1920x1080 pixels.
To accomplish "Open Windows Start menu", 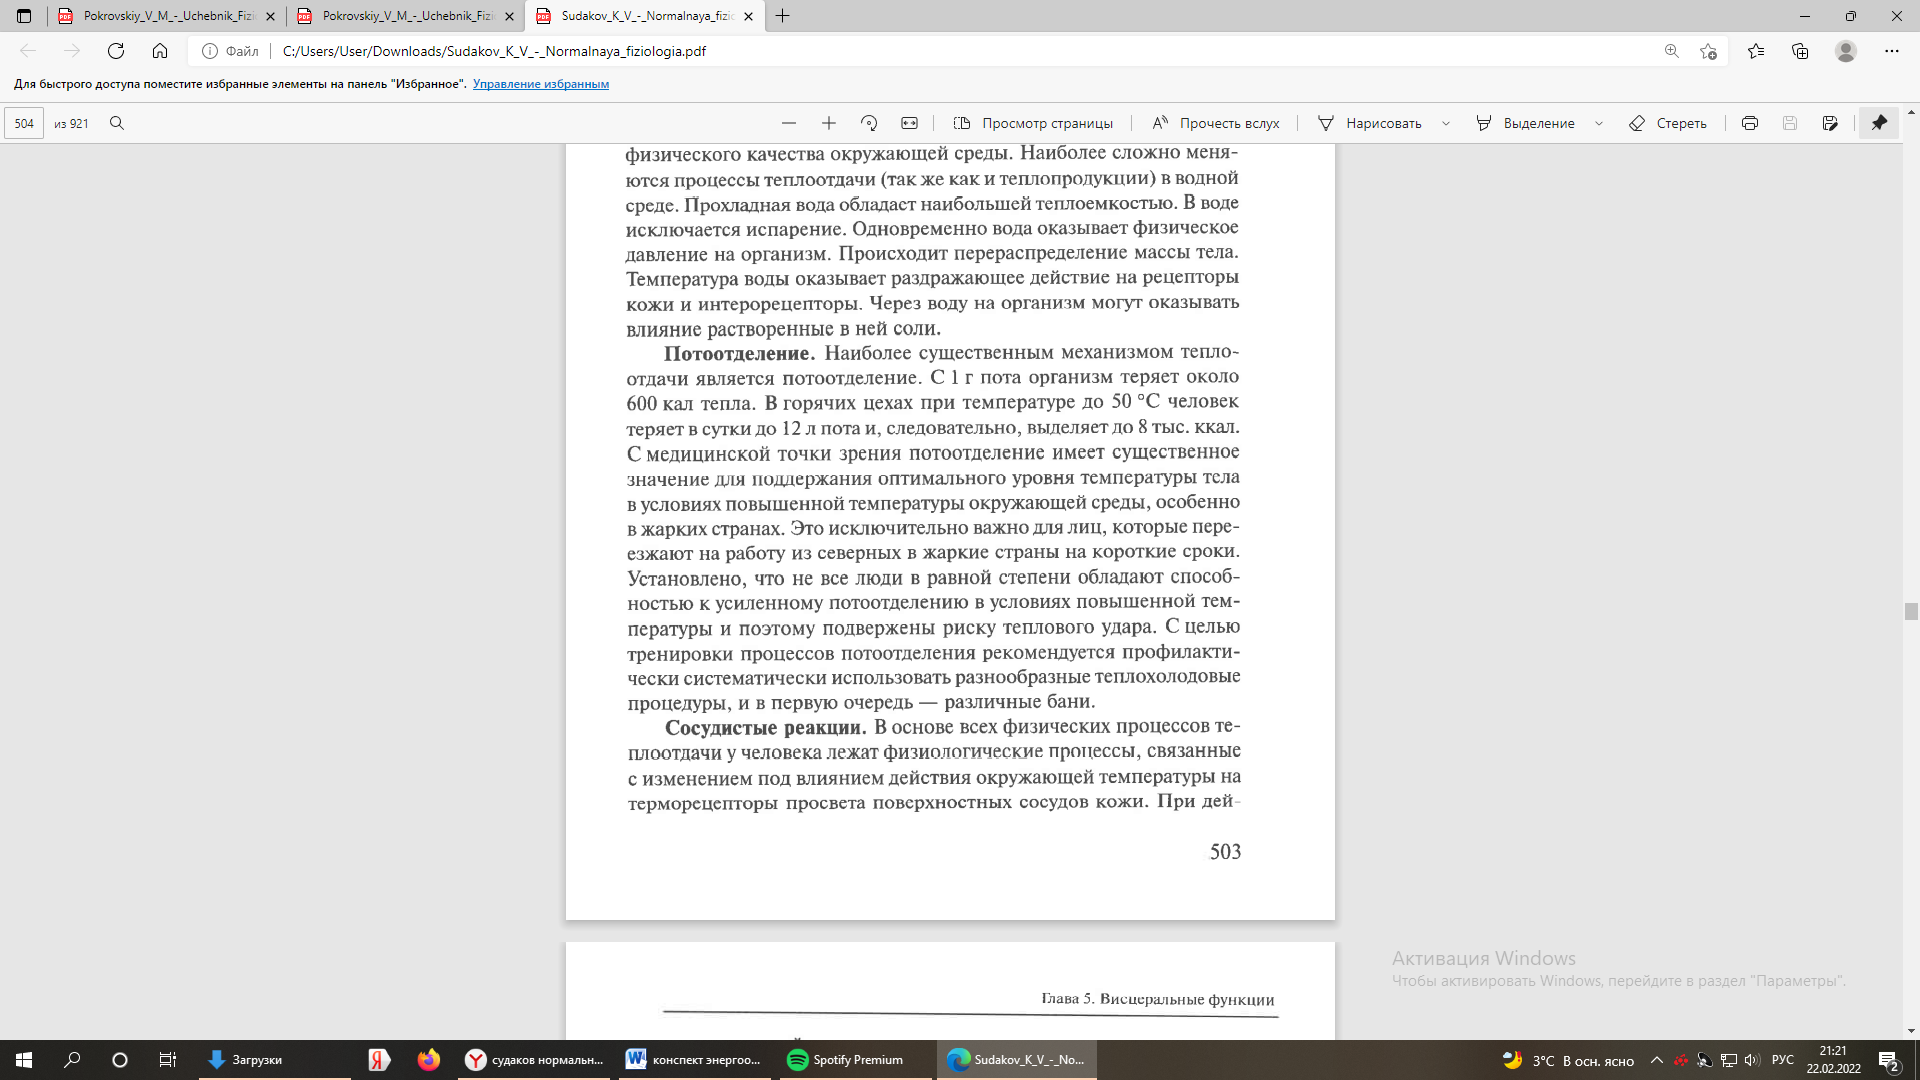I will 24,1060.
